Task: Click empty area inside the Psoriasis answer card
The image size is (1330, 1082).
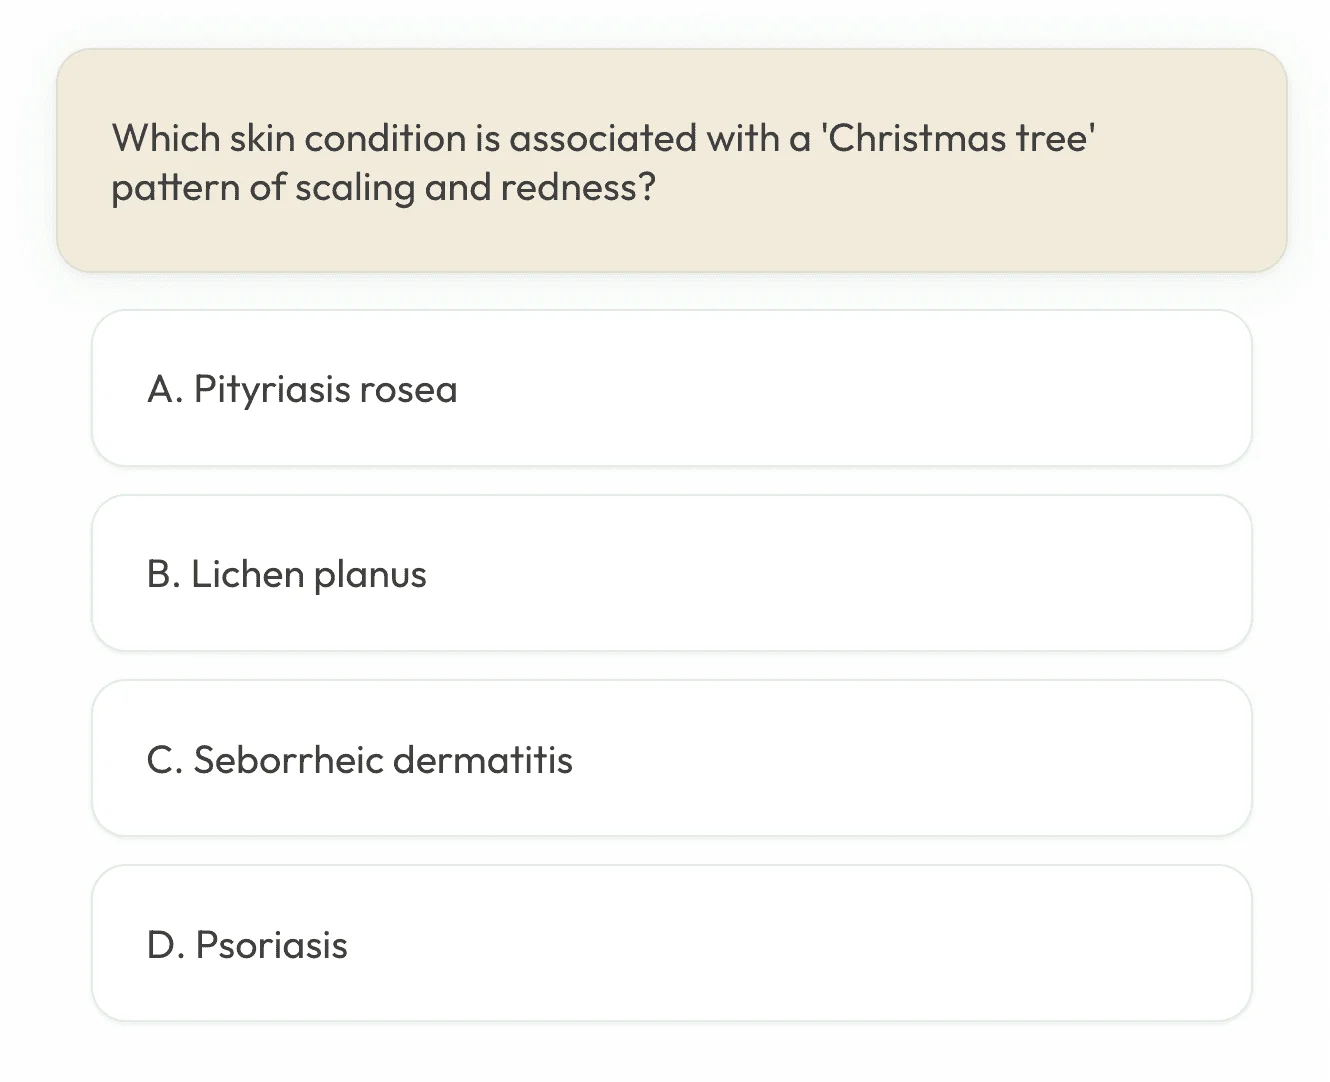Action: pyautogui.click(x=800, y=943)
